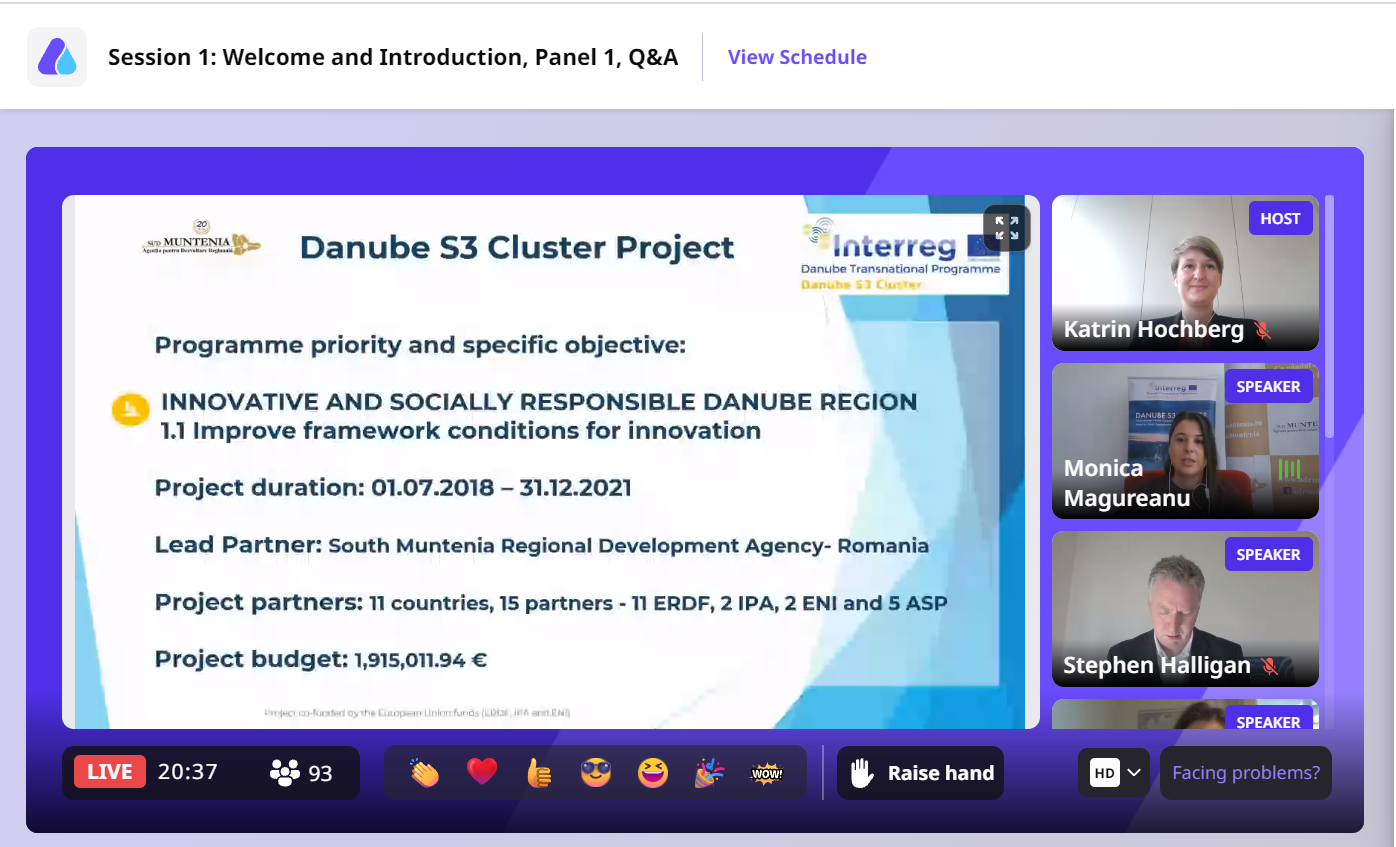The width and height of the screenshot is (1396, 847).
Task: Click the yellow bullet icon on slide
Action: [130, 409]
